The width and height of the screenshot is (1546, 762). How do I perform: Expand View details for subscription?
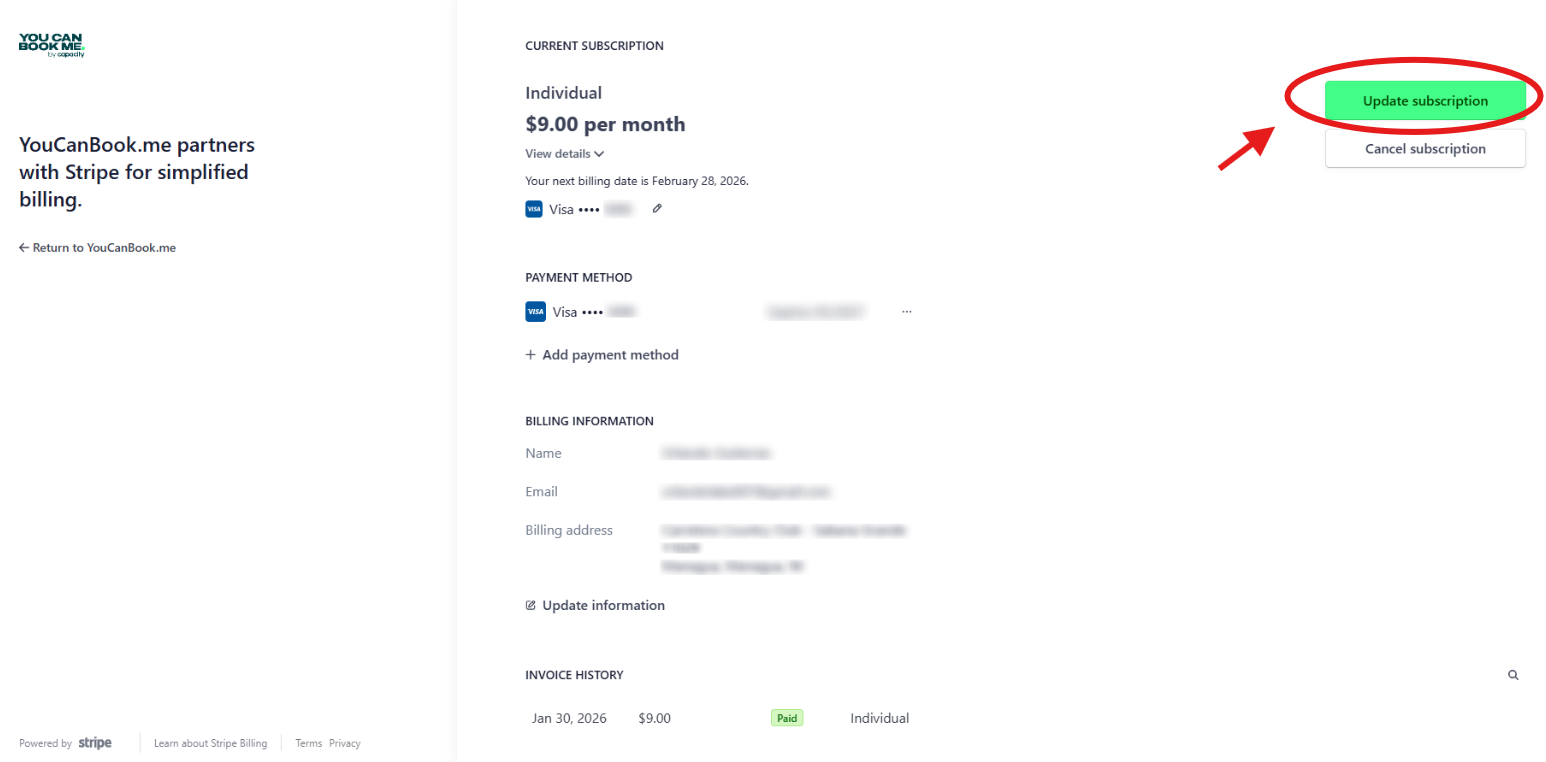click(565, 154)
